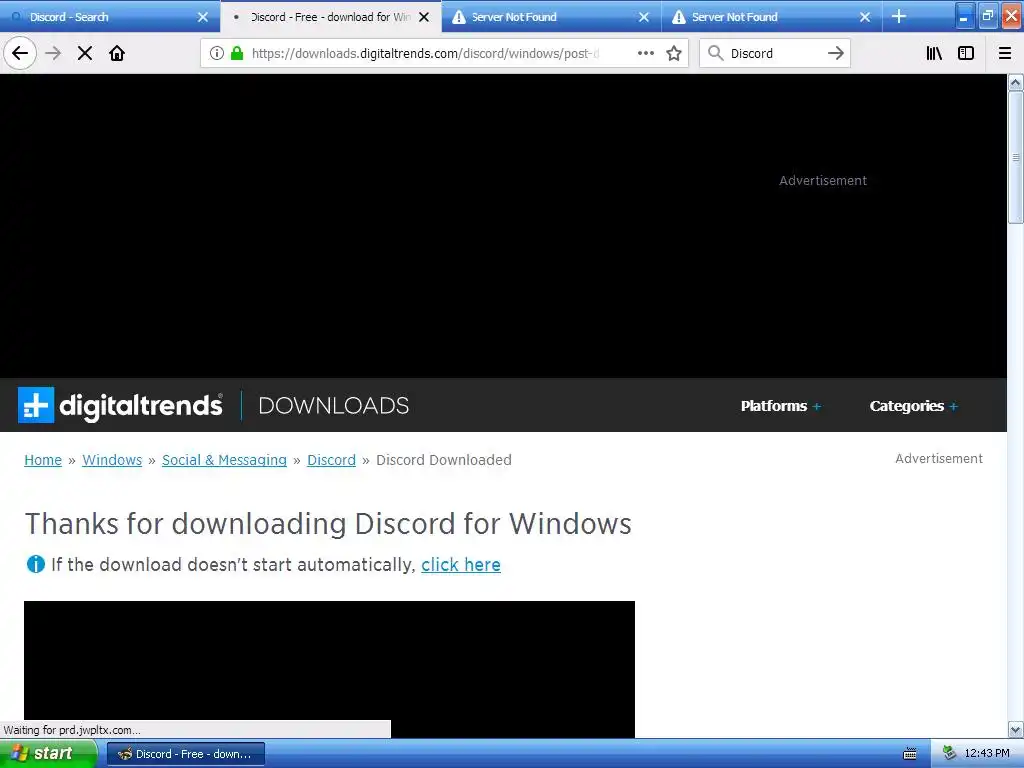Select Discord - Free taskbar window button
This screenshot has width=1024, height=768.
coord(185,754)
